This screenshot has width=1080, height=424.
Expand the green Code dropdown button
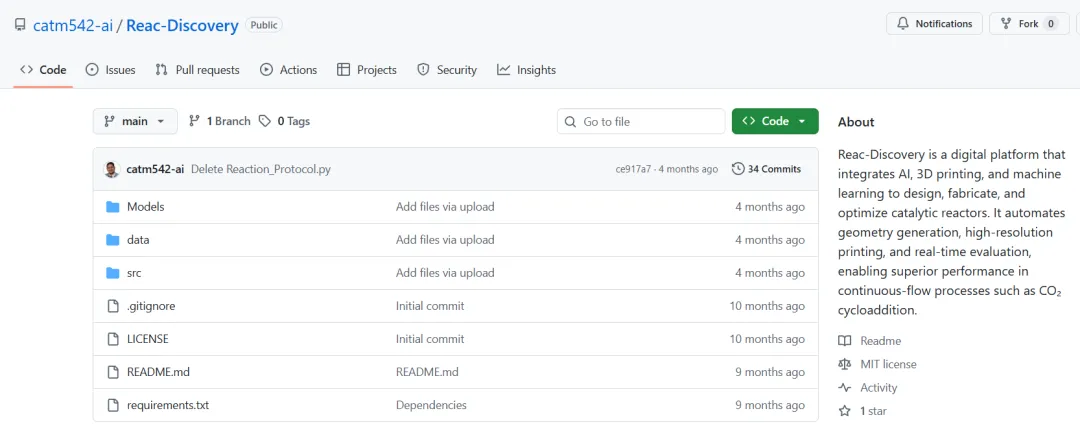coord(775,121)
